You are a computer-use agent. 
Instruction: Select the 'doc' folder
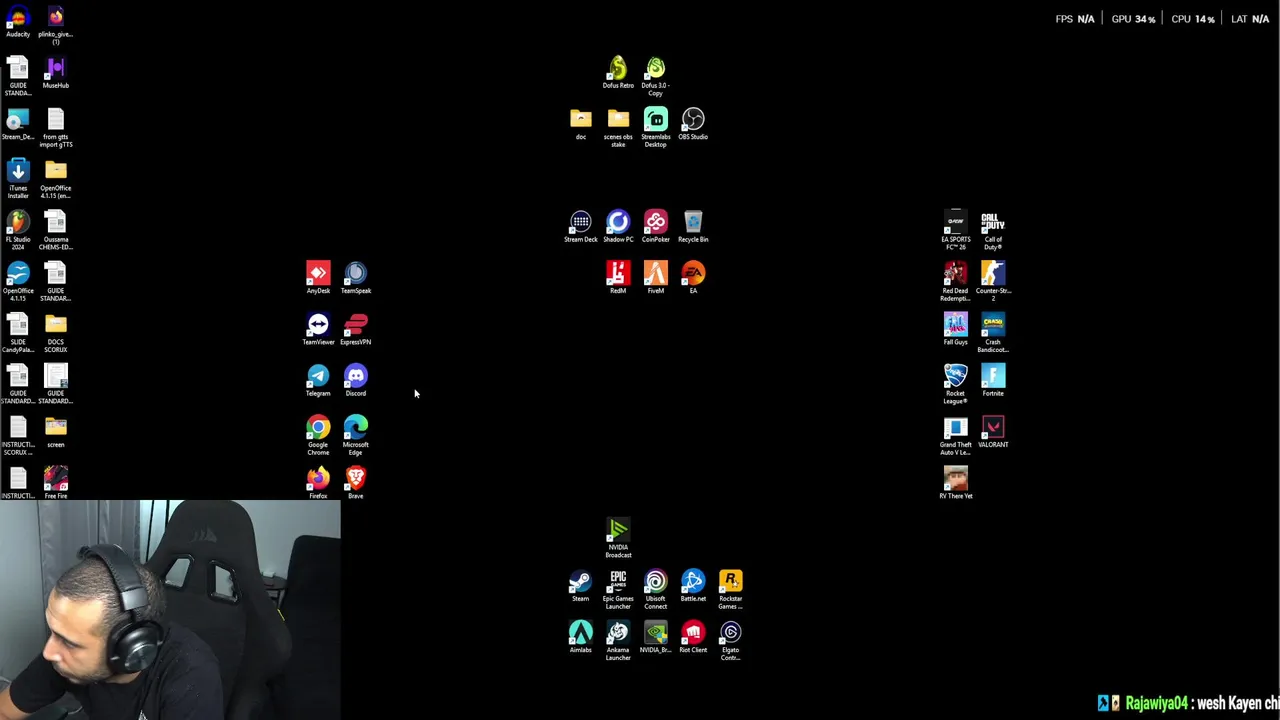581,124
